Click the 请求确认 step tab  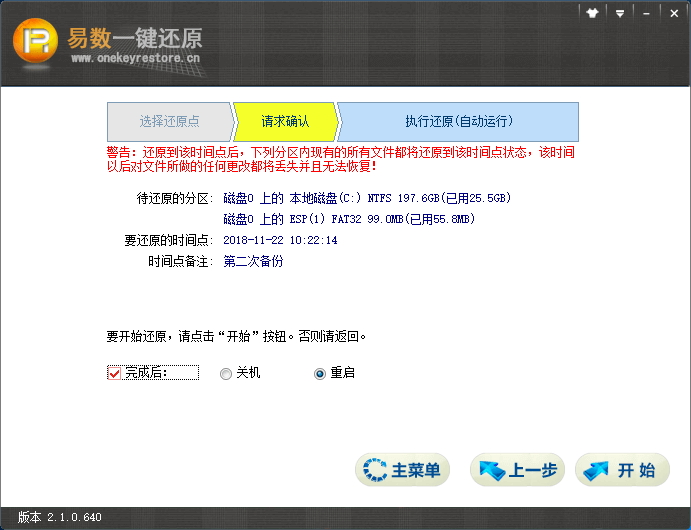coord(284,121)
